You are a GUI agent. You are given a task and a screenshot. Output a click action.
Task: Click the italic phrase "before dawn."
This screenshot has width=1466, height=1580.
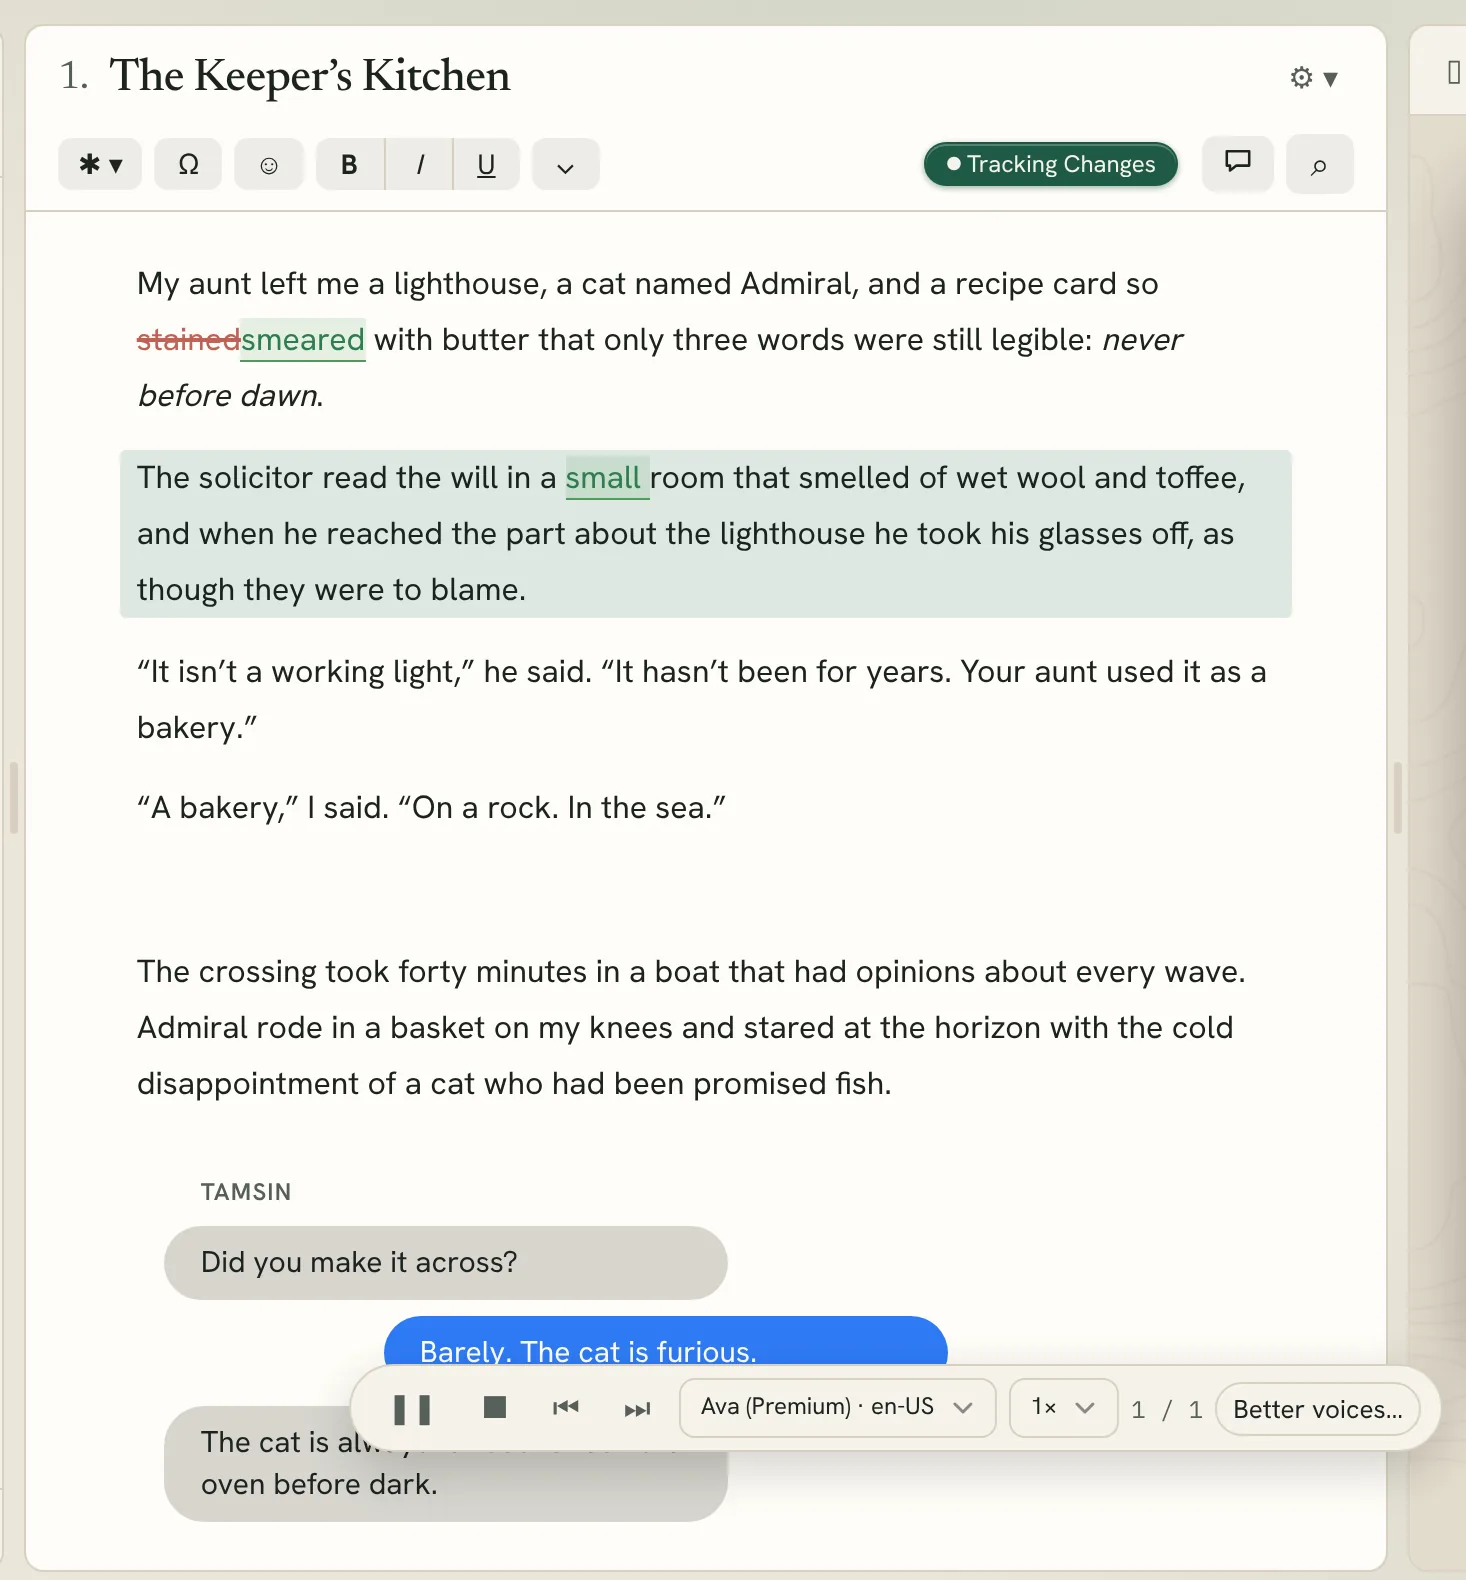230,396
